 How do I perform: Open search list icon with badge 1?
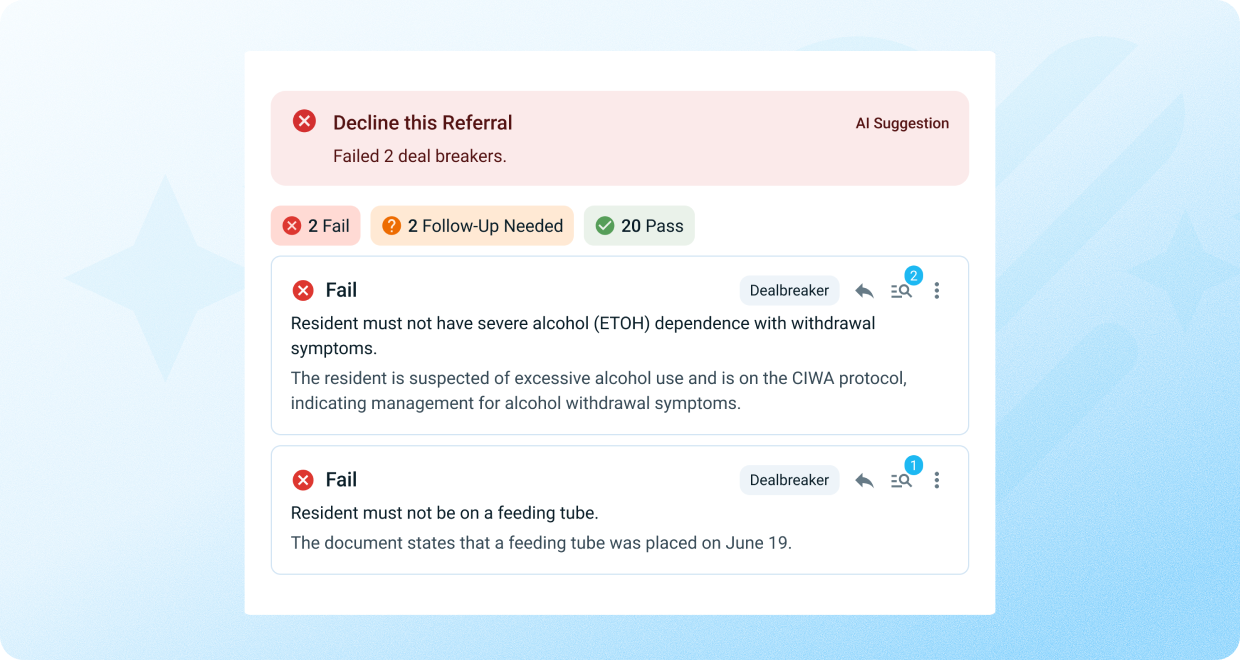(901, 481)
